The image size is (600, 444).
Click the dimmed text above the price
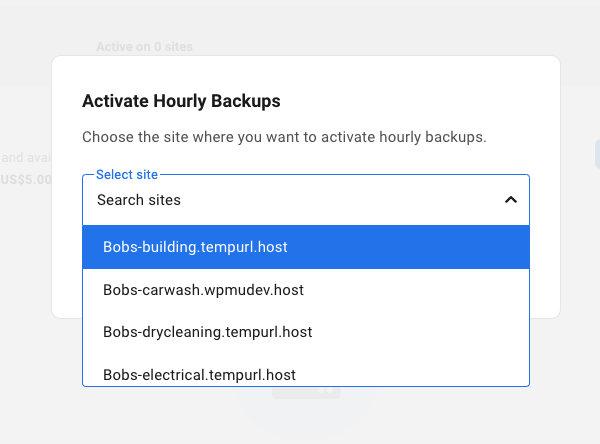[x=26, y=158]
